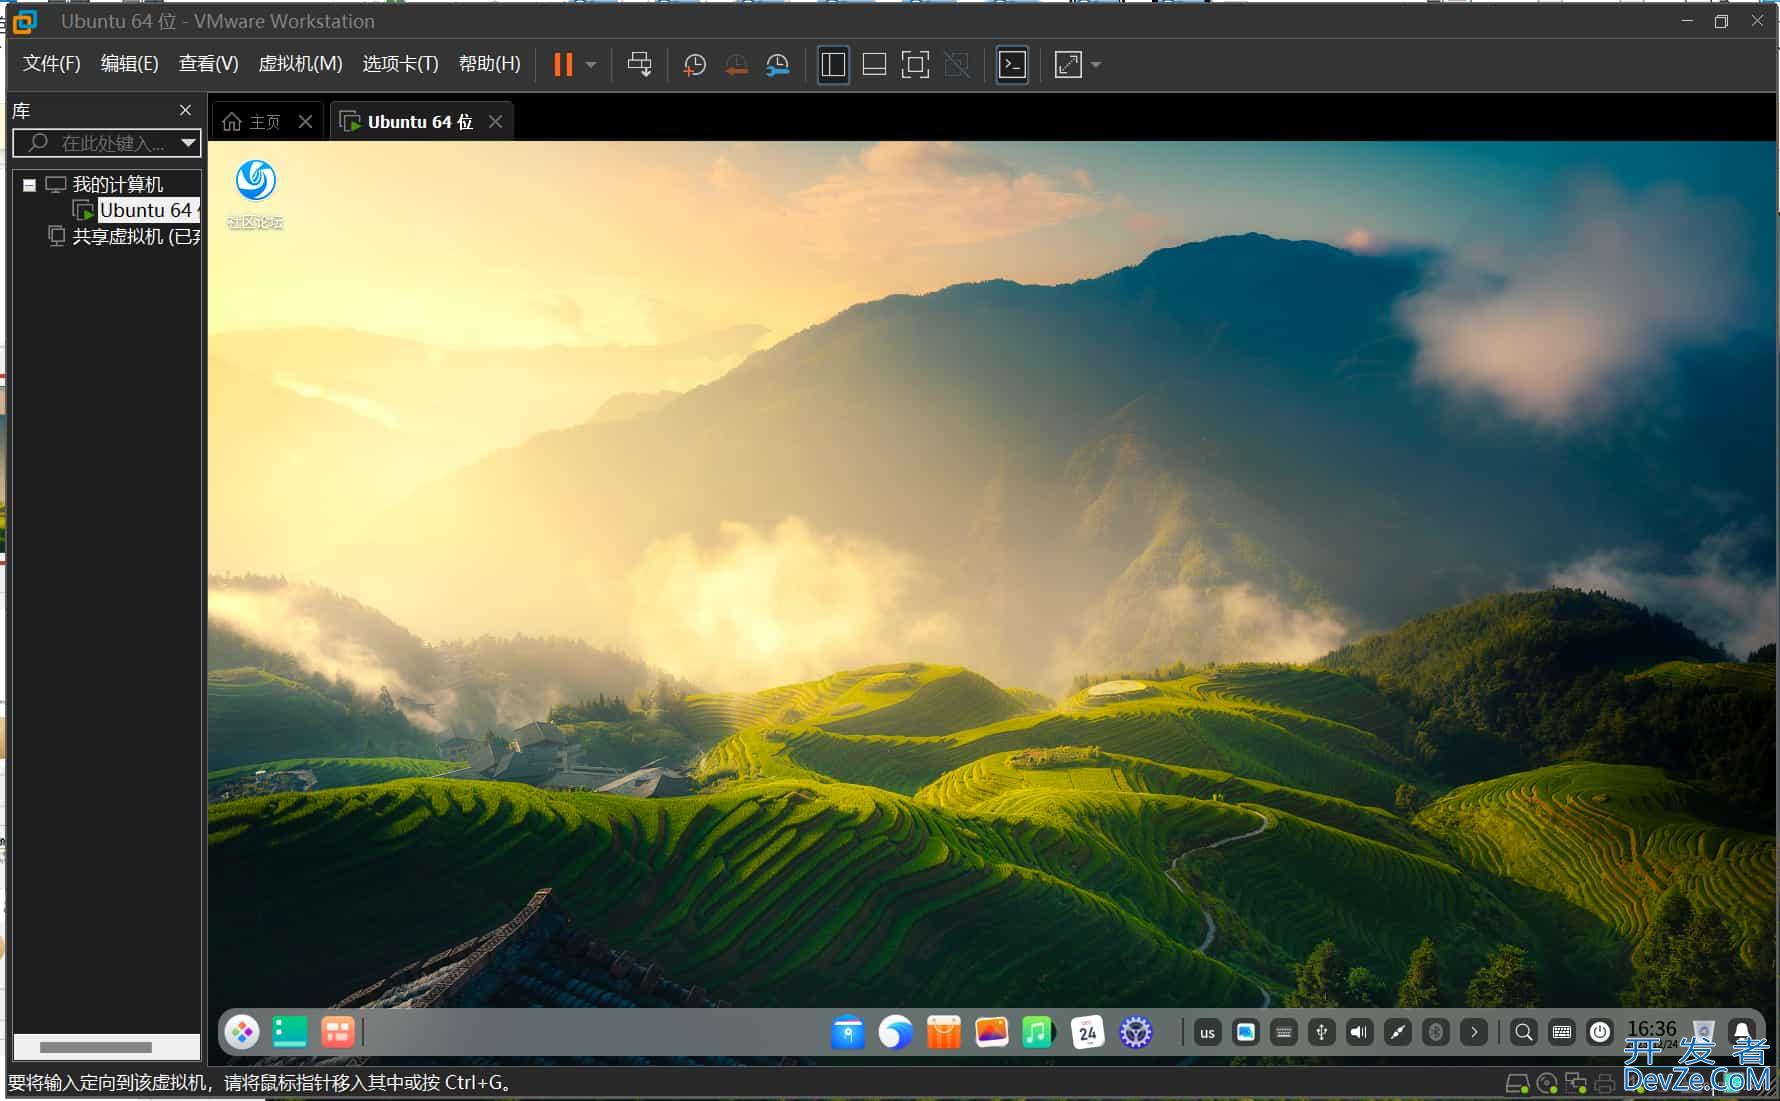
Task: Expand the tray with the arrow icon
Action: tap(1473, 1033)
